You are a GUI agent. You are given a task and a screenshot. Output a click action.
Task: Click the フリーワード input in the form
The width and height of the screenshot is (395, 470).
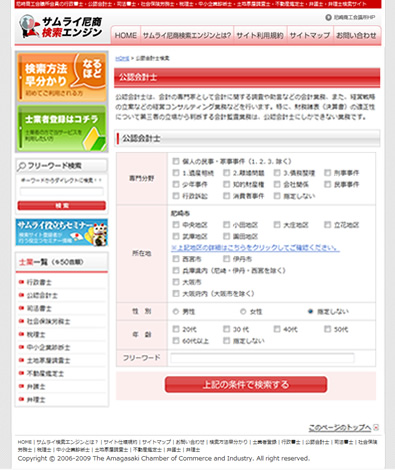[x=262, y=358]
